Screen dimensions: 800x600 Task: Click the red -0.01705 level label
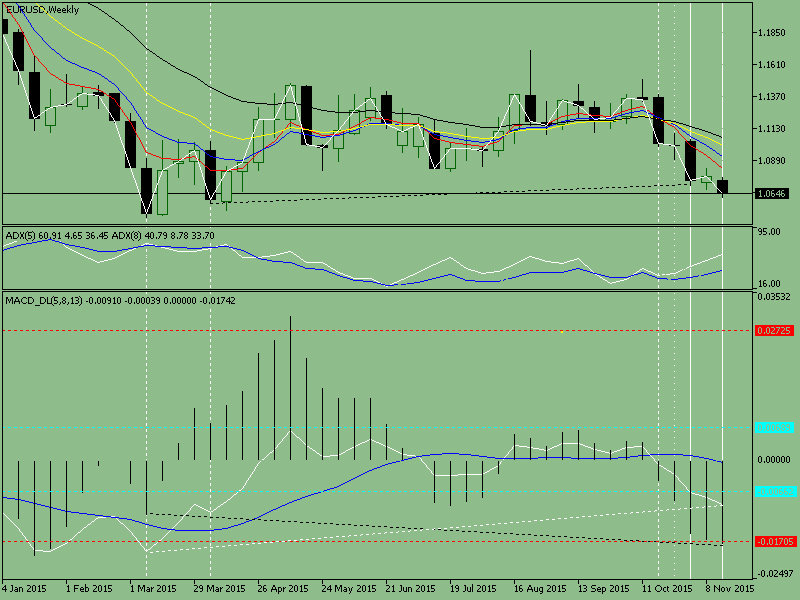point(774,541)
